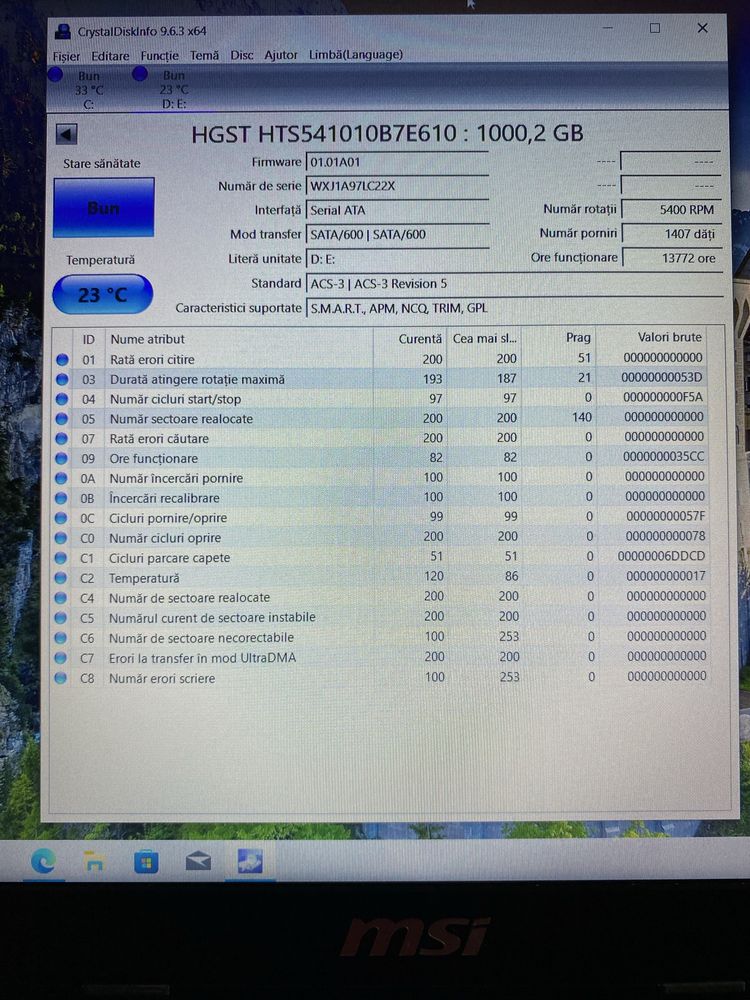This screenshot has width=750, height=1000.
Task: Click status dot for ID 09 Ore funcționare
Action: [x=61, y=459]
